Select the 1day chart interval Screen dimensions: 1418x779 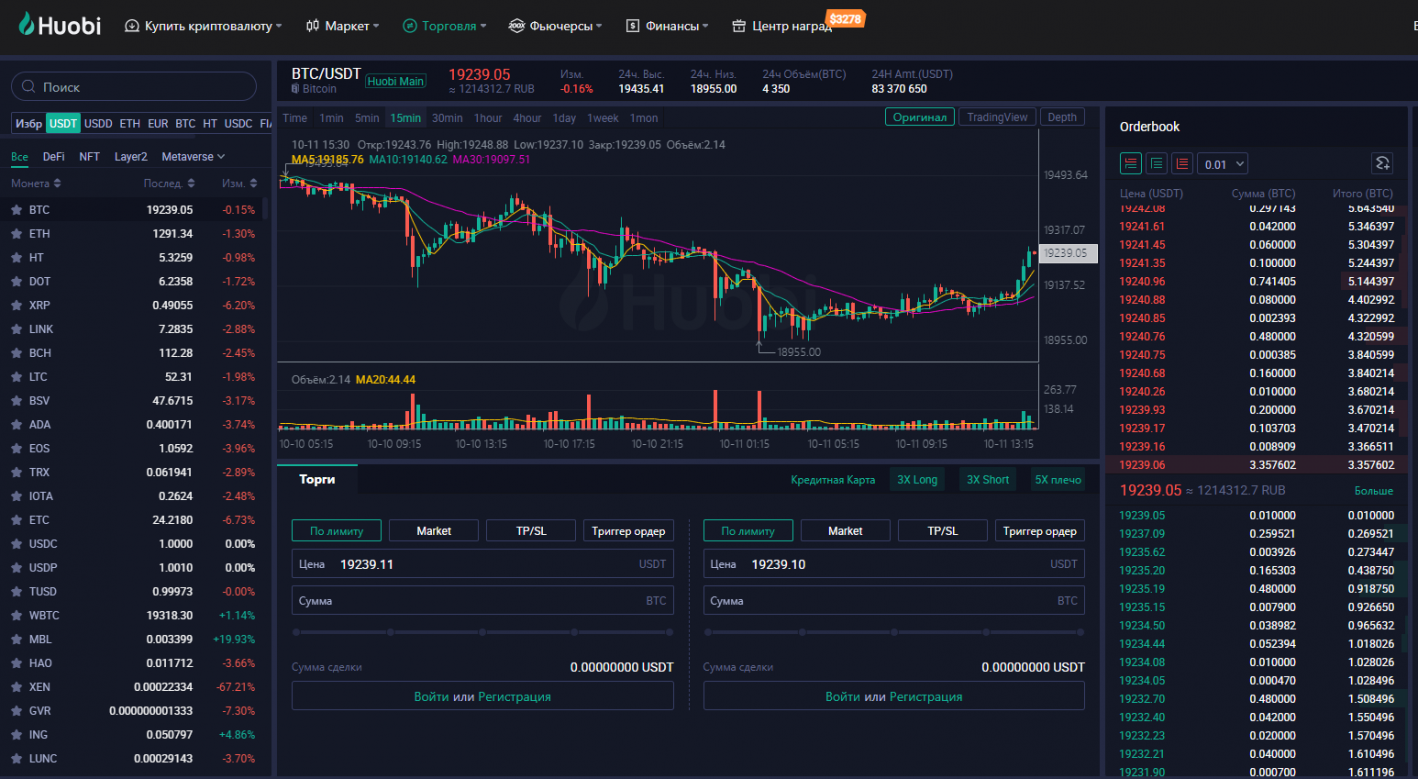pos(564,118)
